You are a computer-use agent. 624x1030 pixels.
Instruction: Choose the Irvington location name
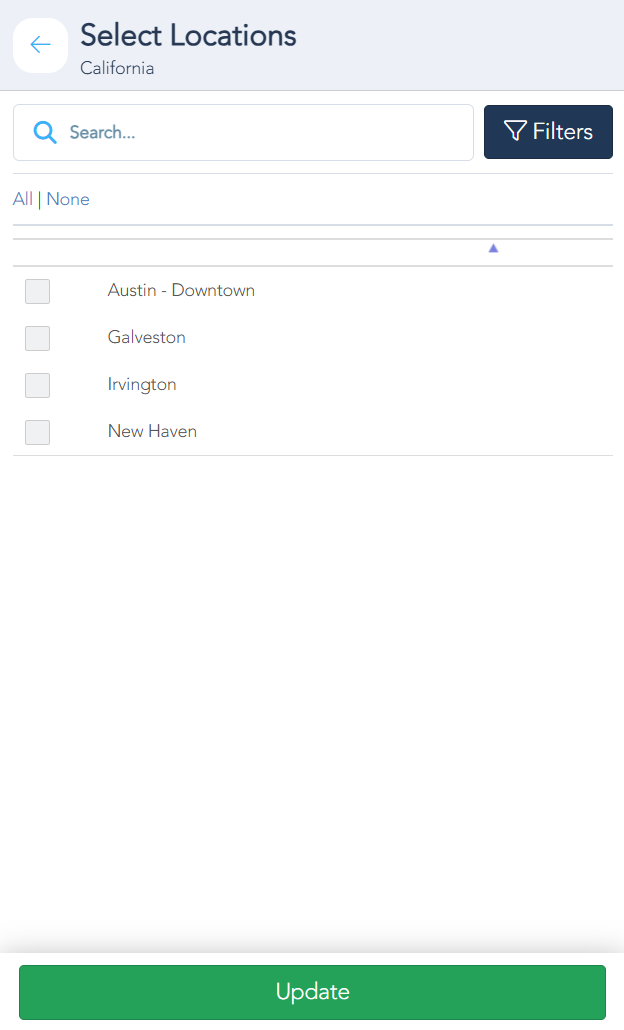pos(142,384)
